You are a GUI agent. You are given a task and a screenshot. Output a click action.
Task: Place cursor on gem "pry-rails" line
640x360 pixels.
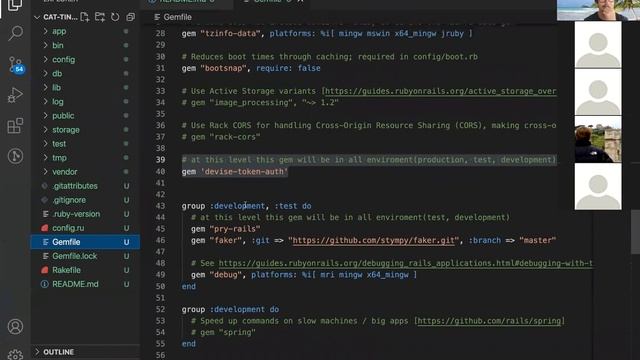point(226,229)
